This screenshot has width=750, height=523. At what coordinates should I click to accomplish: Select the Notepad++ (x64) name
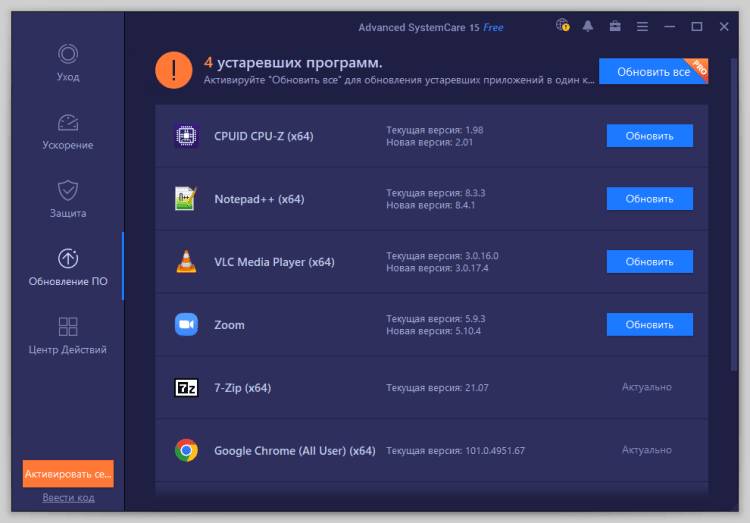(259, 199)
